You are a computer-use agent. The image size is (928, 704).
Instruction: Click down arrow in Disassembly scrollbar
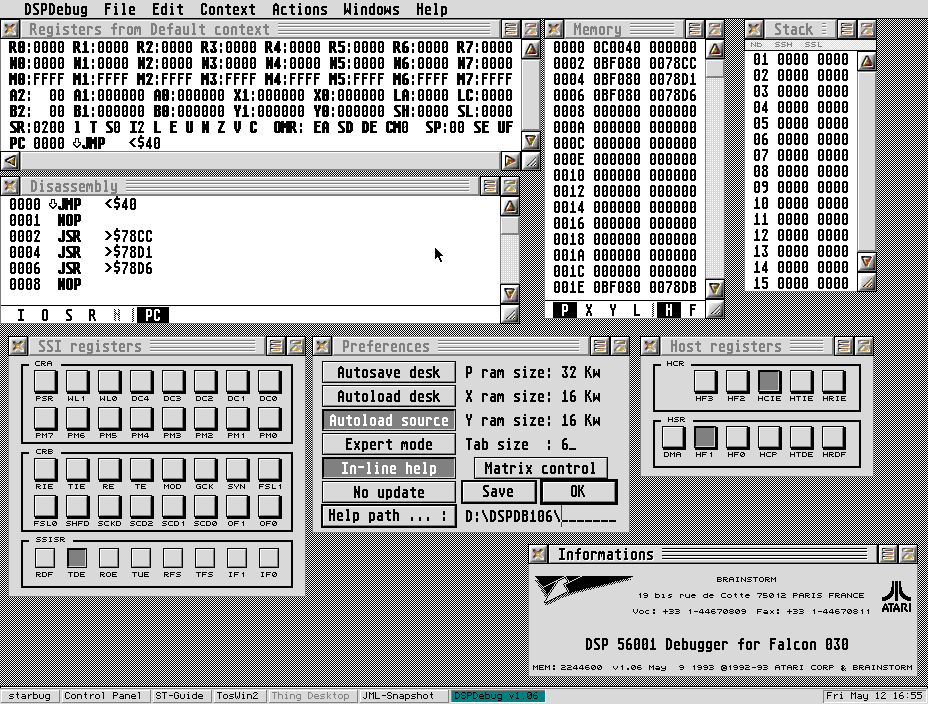click(510, 293)
